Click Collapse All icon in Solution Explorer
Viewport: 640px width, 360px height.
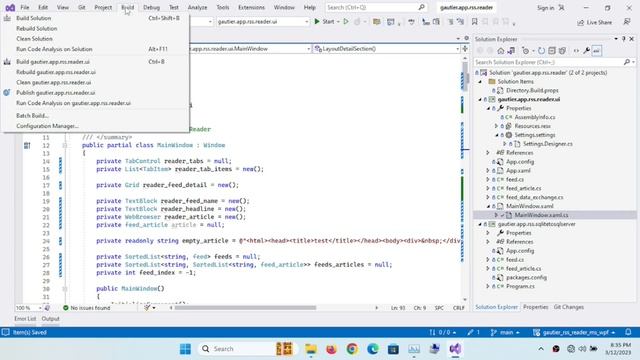click(x=552, y=51)
